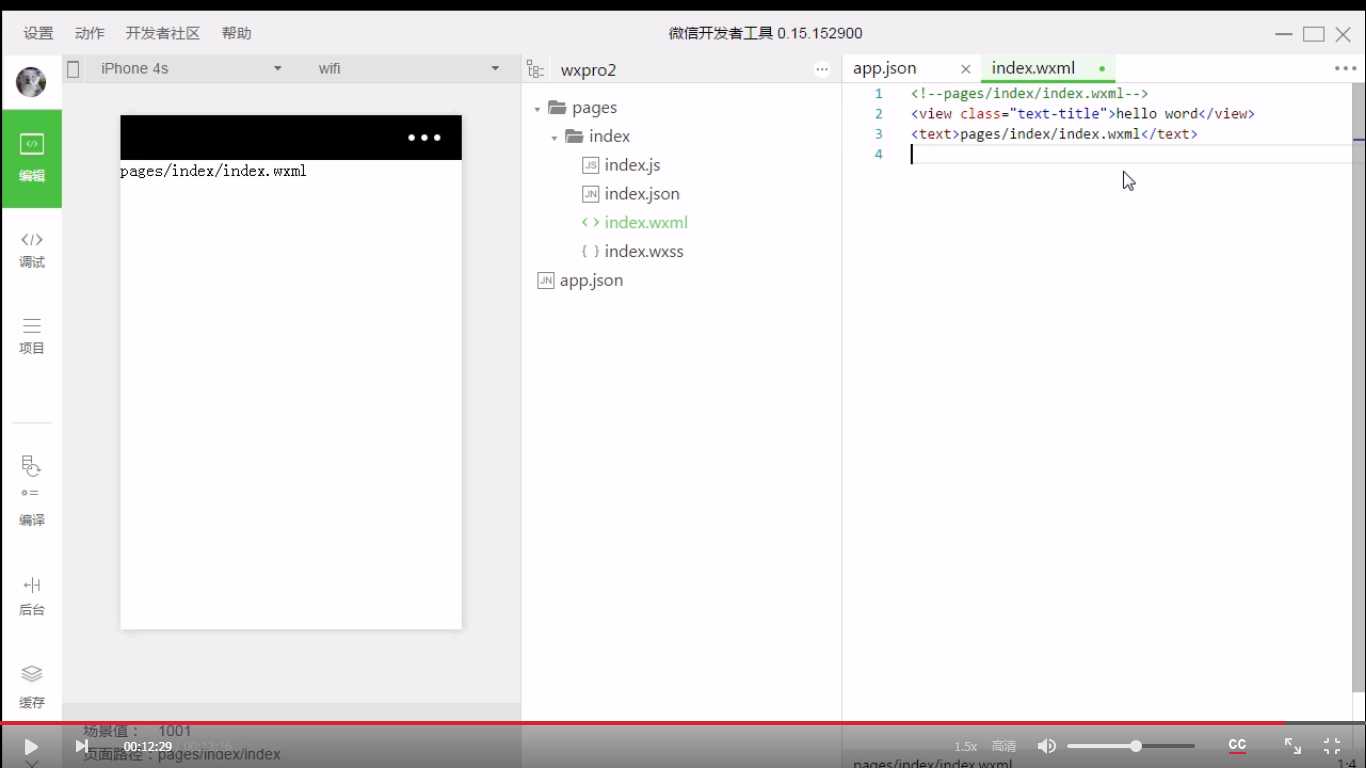
Task: Click the user avatar in the sidebar
Action: click(x=31, y=81)
